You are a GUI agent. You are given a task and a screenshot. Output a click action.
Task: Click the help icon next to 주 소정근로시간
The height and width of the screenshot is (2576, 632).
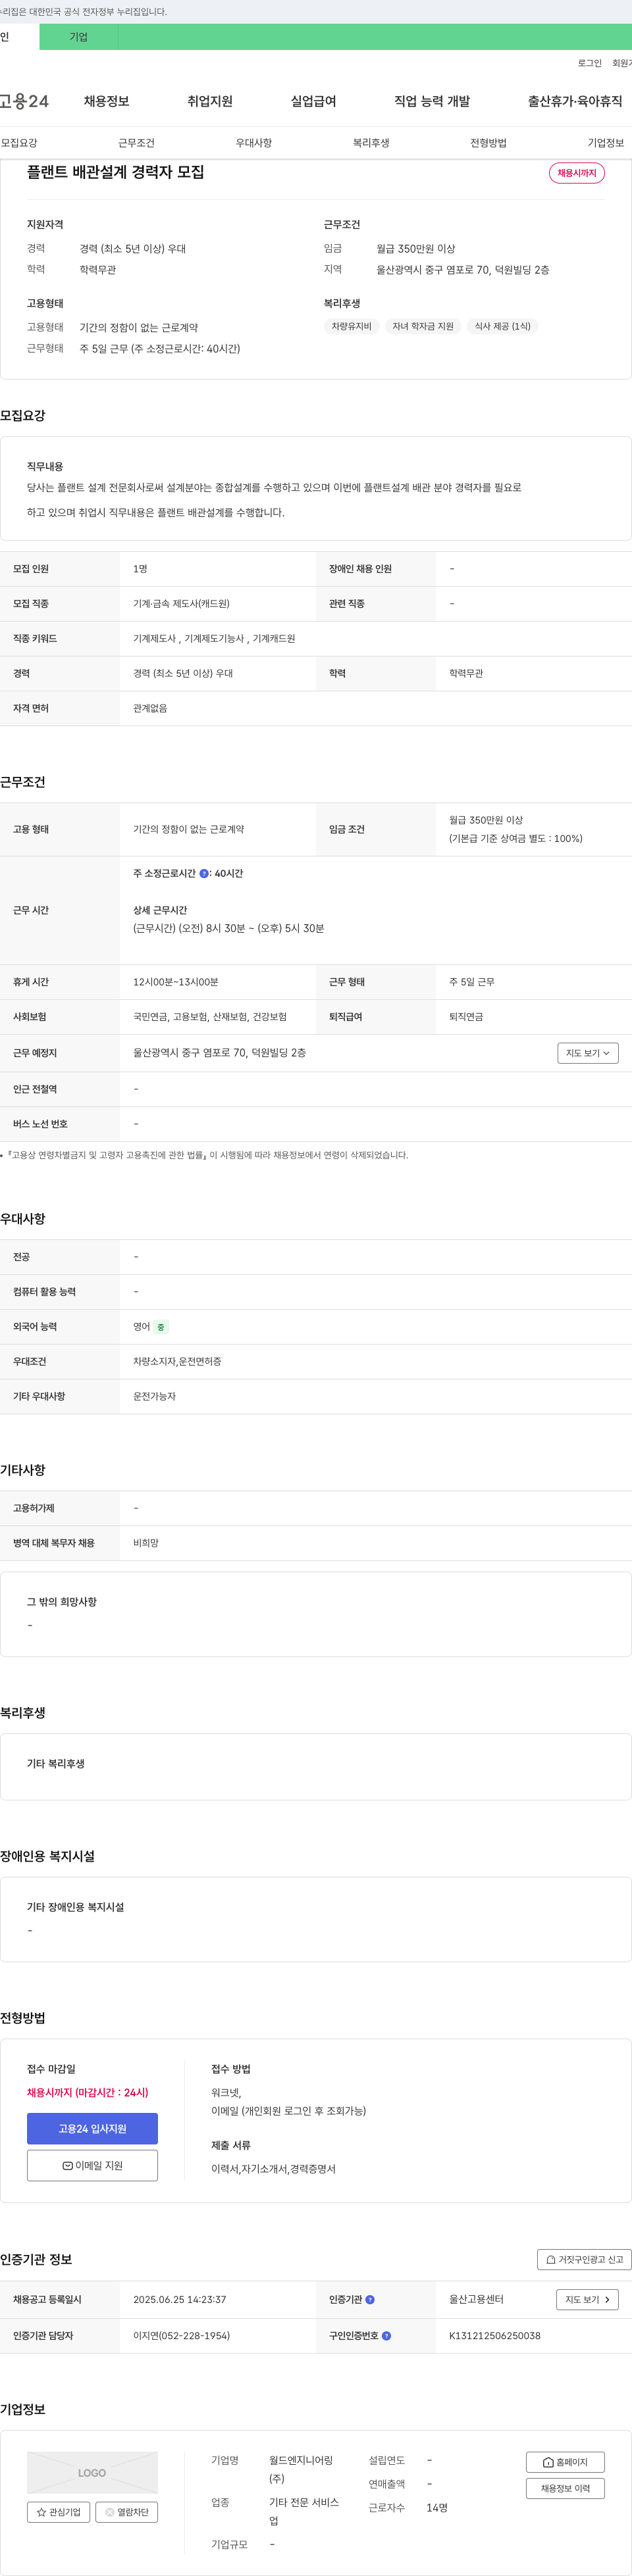point(204,874)
